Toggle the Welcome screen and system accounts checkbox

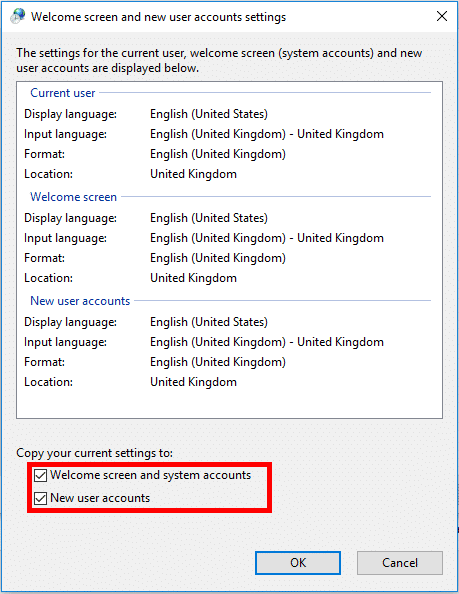coord(41,475)
